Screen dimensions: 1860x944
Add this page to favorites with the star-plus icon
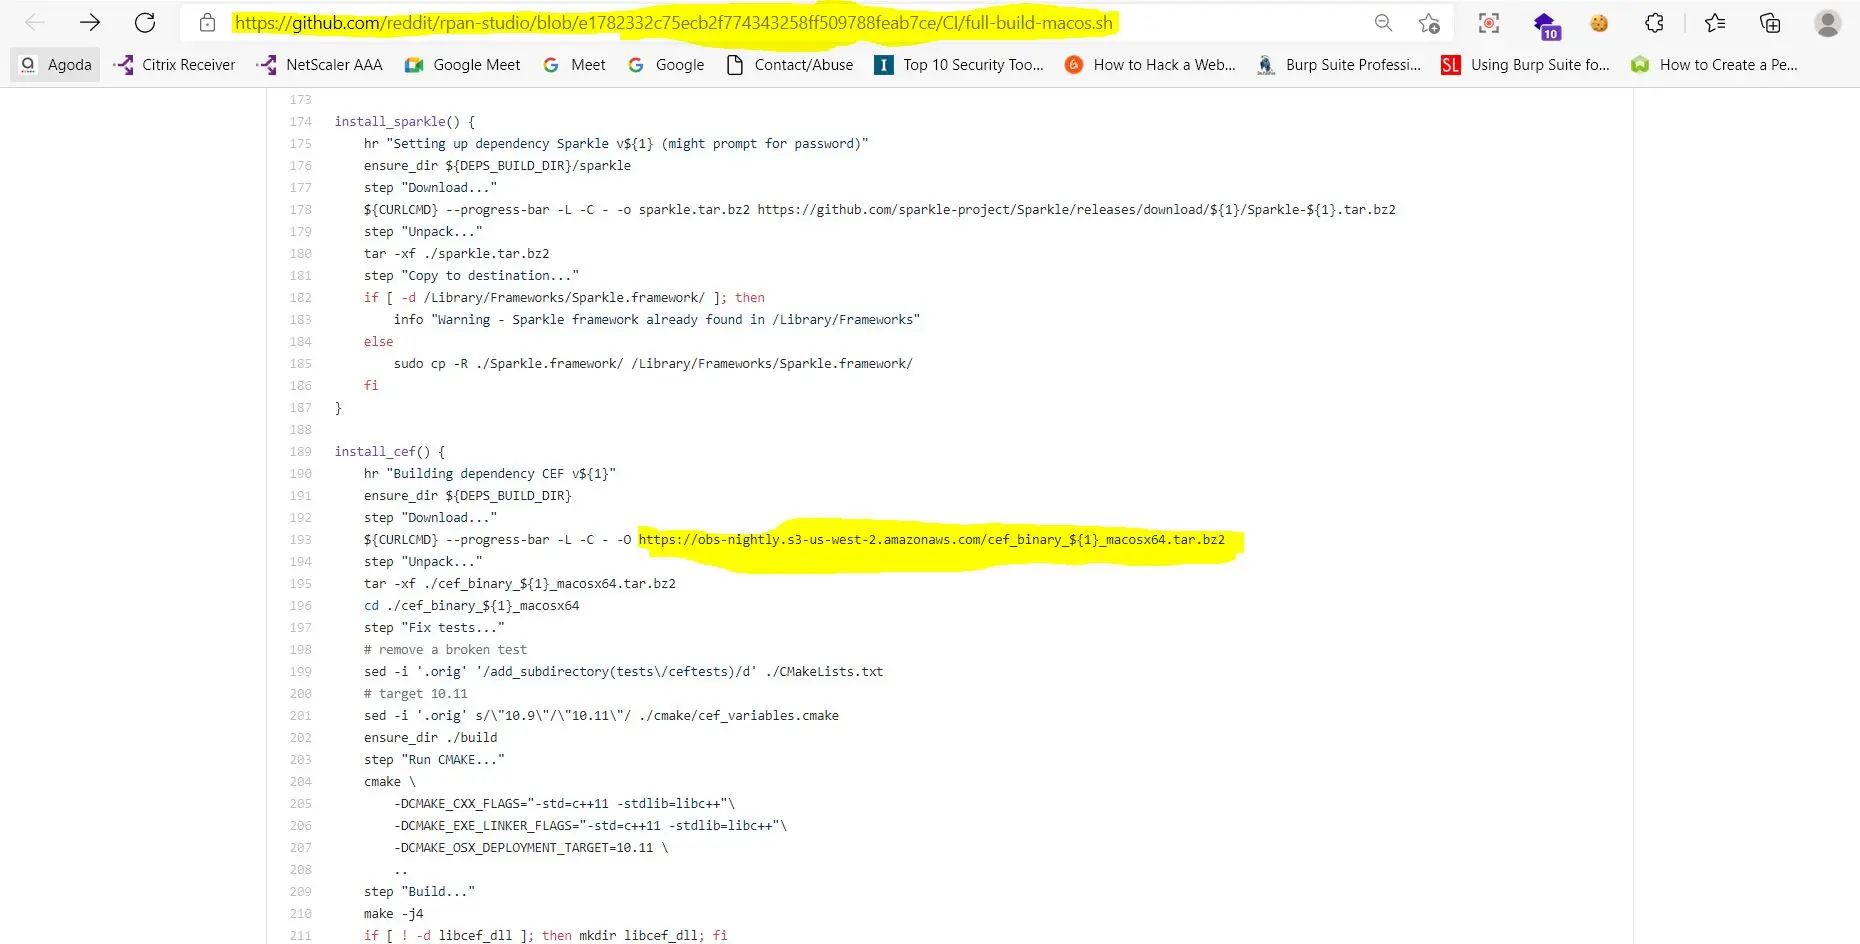coord(1429,23)
